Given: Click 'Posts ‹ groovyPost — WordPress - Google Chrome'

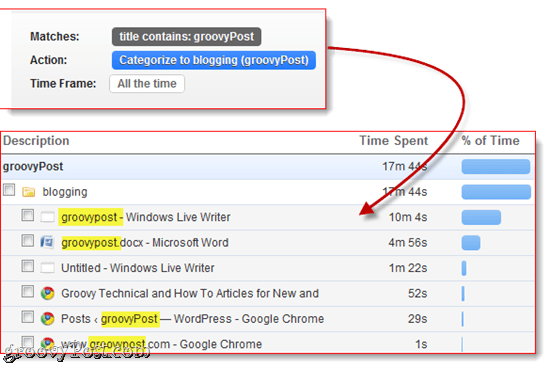Looking at the screenshot, I should pos(193,319).
